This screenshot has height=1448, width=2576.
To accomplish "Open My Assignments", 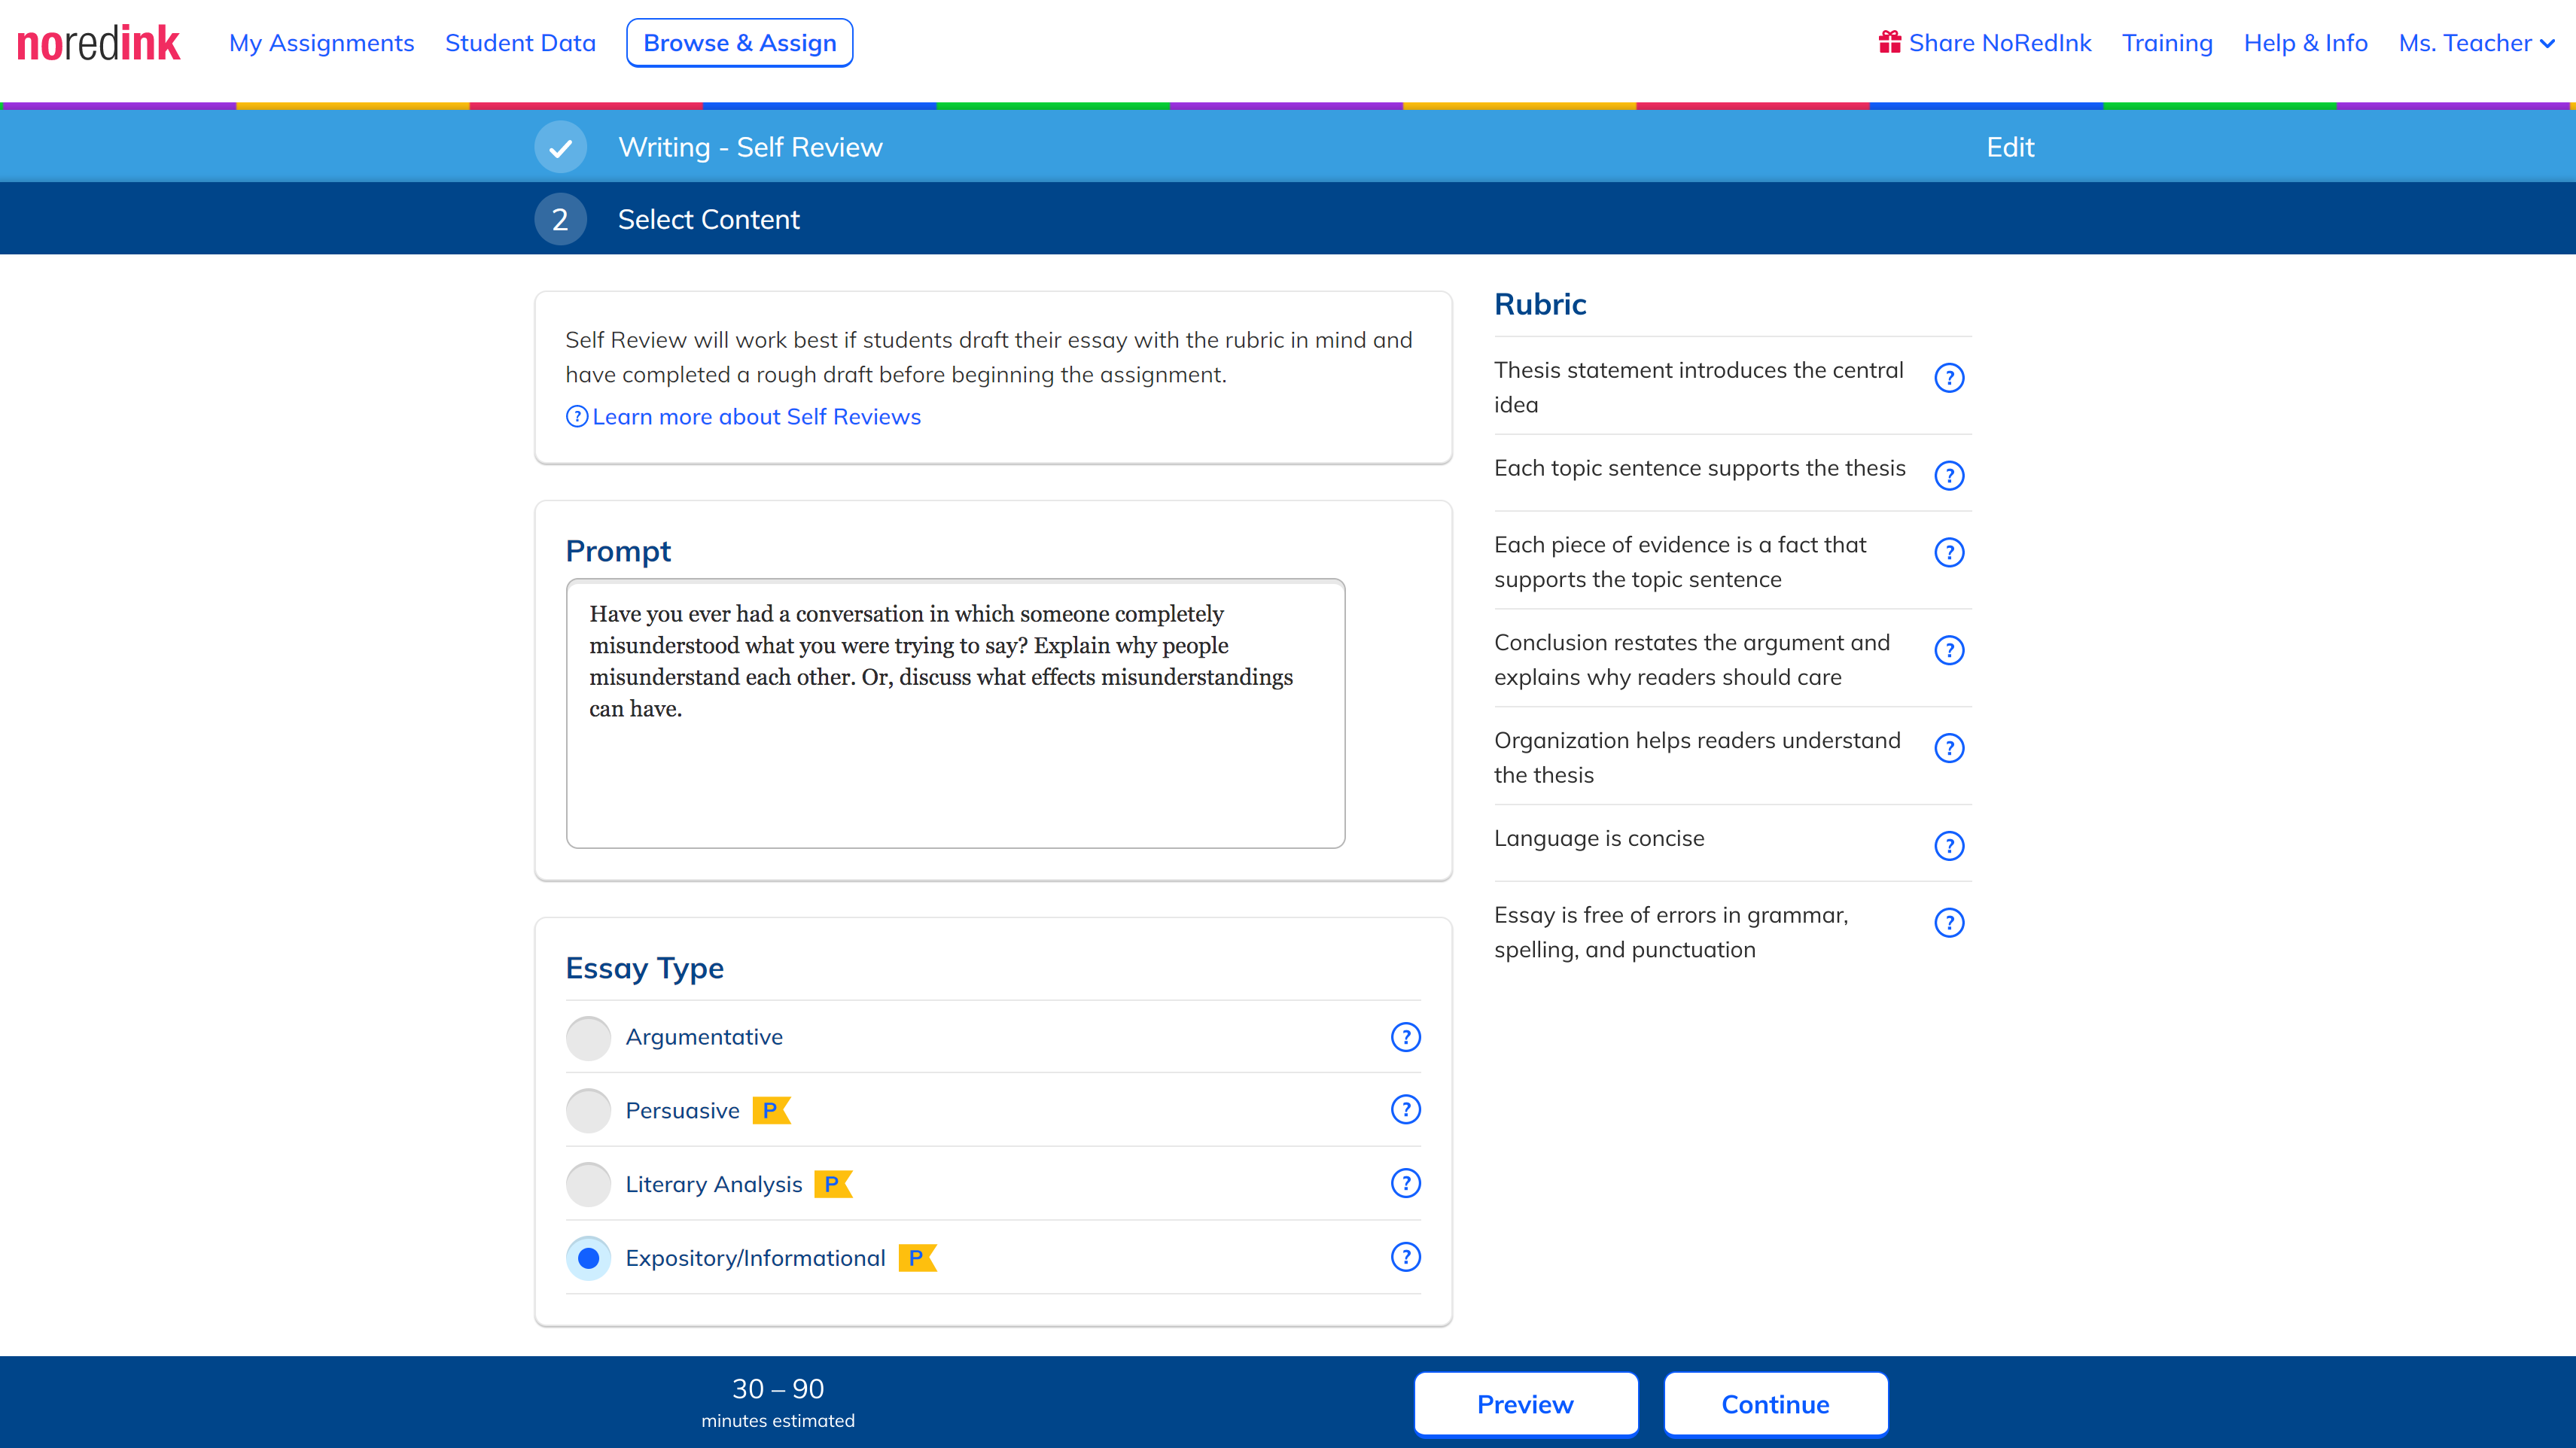I will pos(321,43).
